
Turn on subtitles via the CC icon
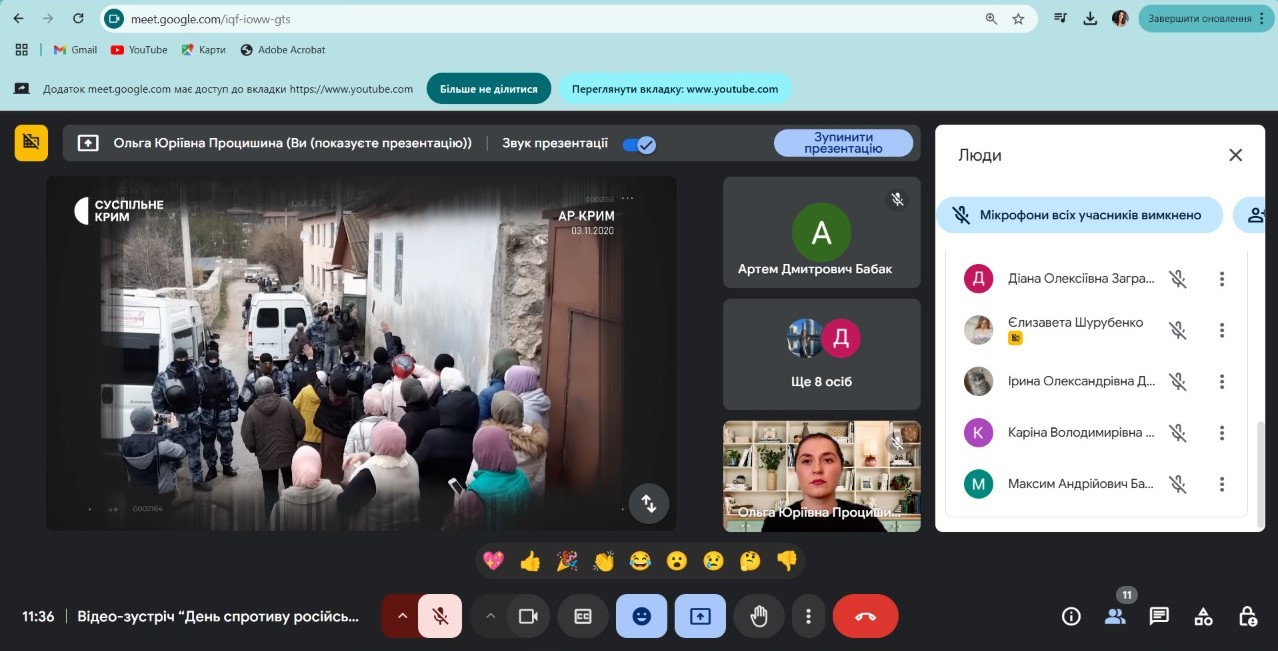[582, 616]
